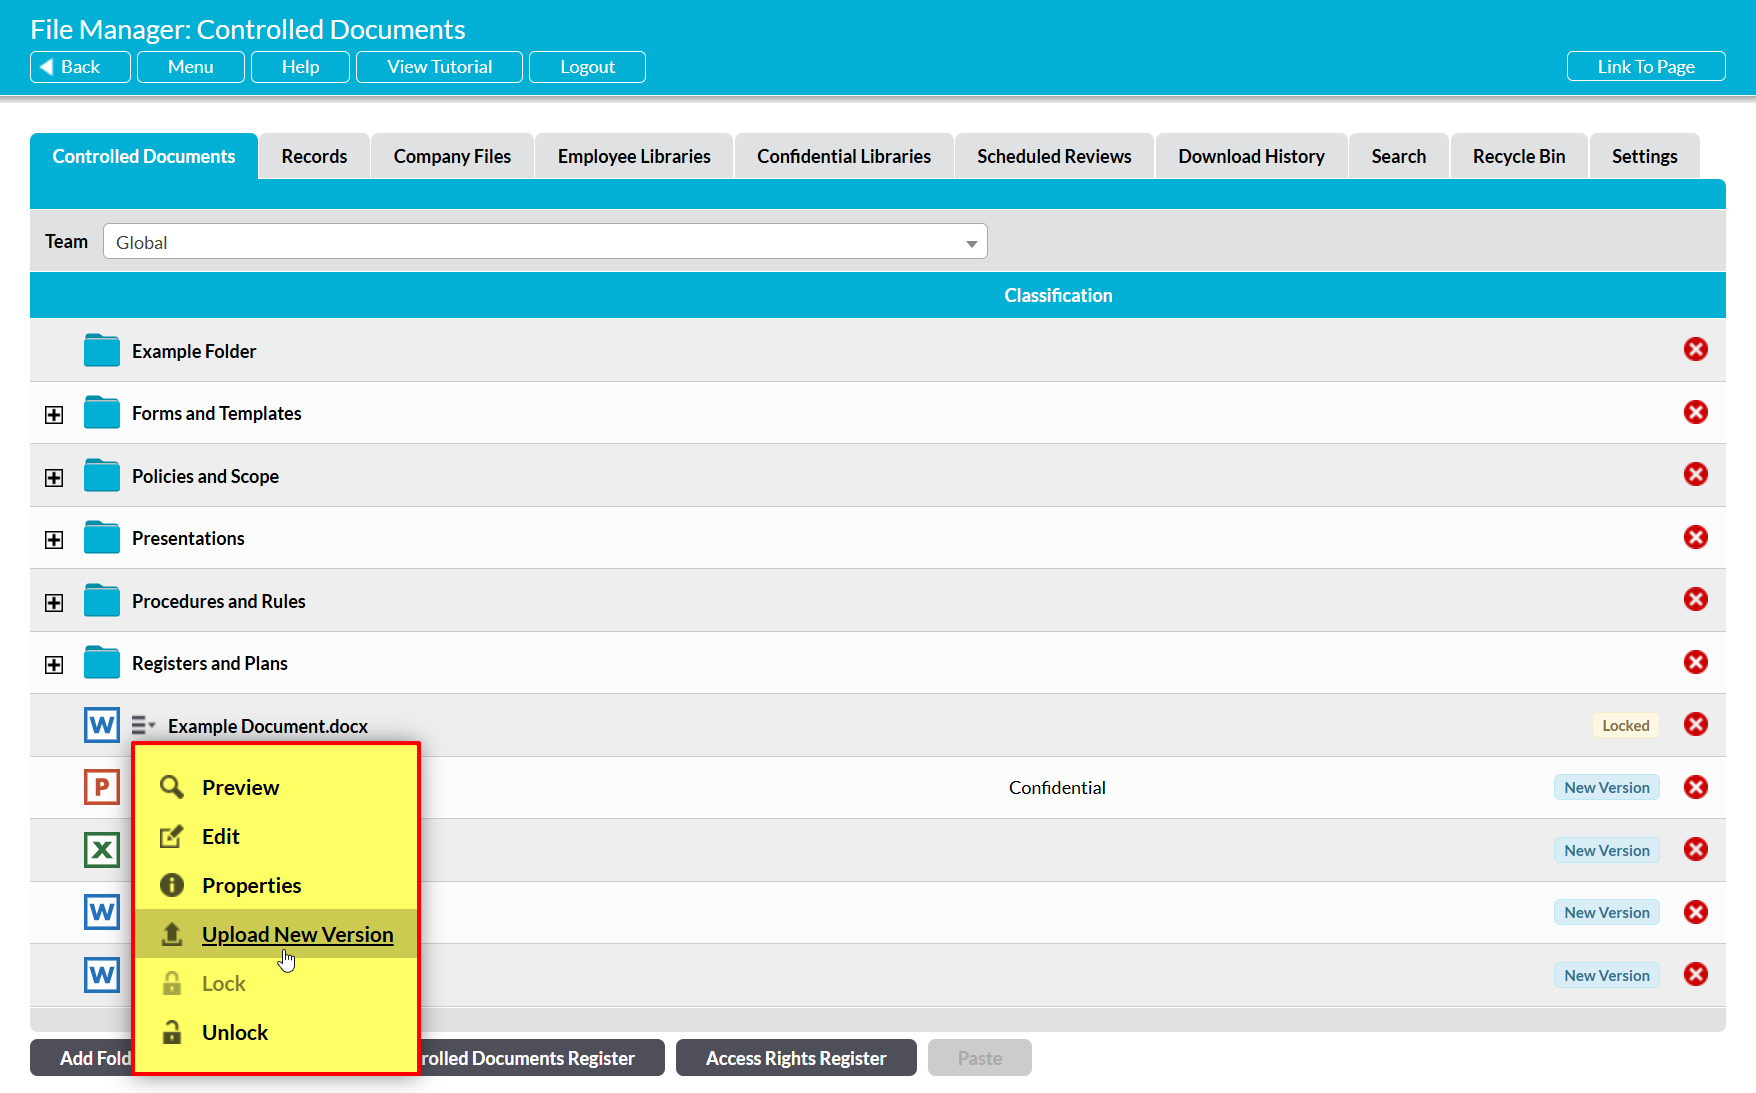Select Upload New Version from context menu
This screenshot has height=1093, width=1756.
coord(297,934)
